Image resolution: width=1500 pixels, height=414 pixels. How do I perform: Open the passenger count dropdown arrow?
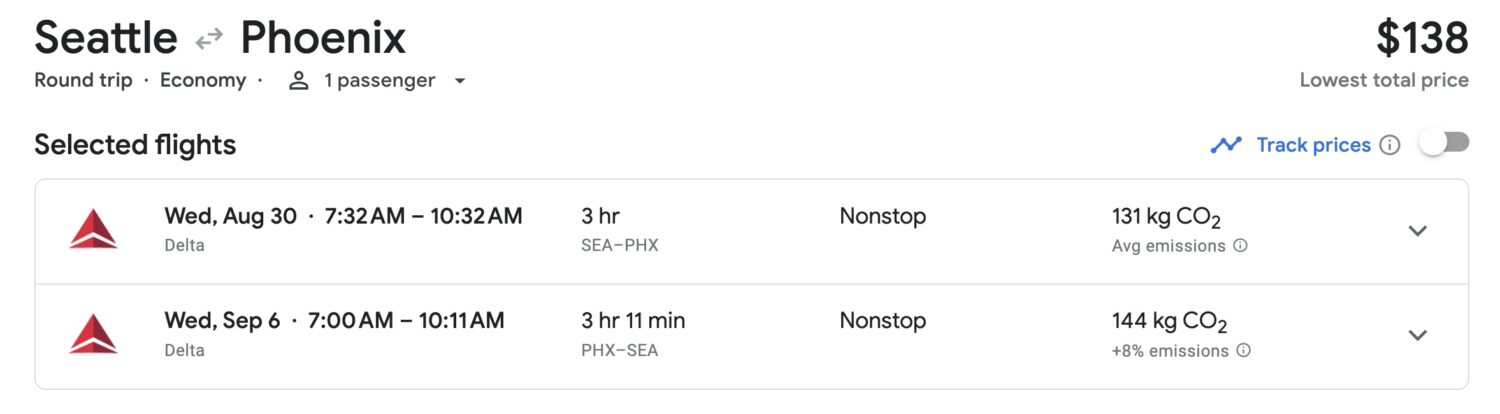point(460,81)
